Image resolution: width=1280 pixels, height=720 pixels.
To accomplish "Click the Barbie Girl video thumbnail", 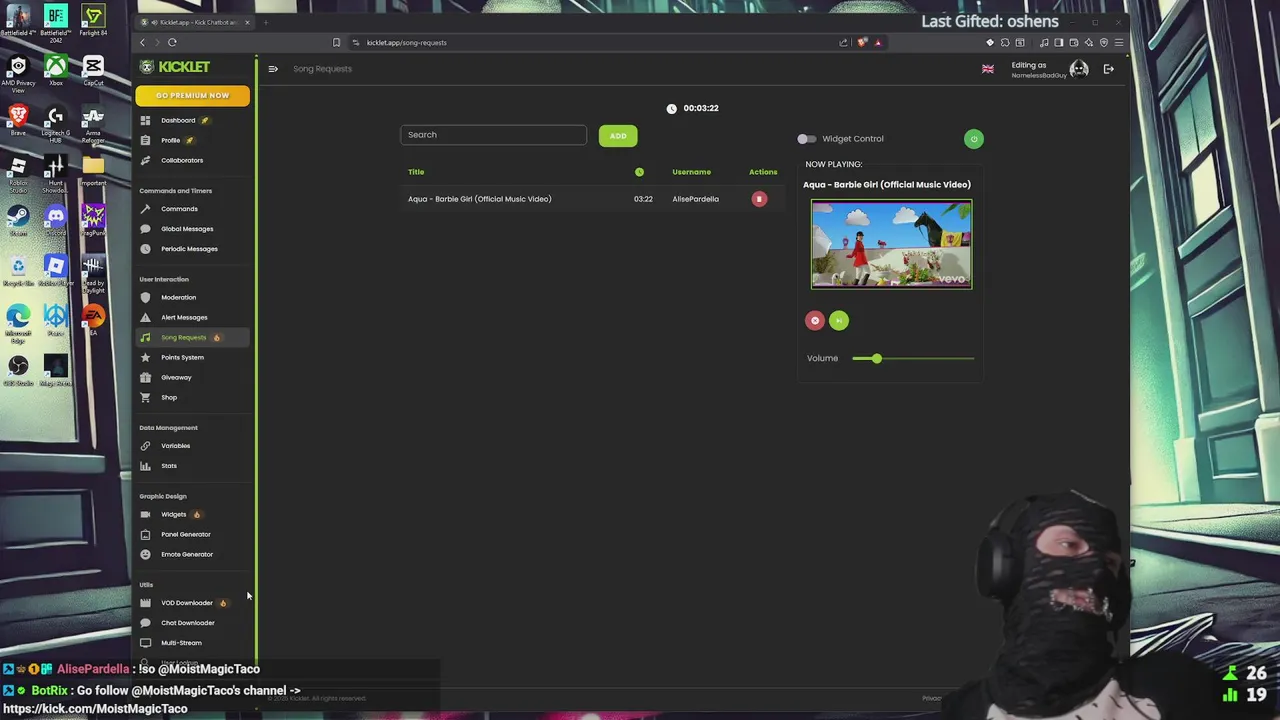I will point(891,245).
